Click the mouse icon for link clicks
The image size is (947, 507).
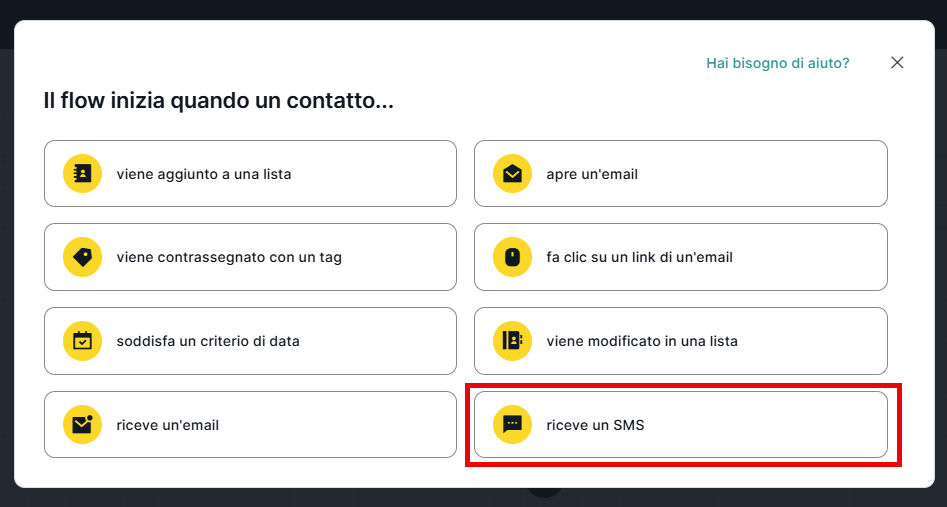512,257
